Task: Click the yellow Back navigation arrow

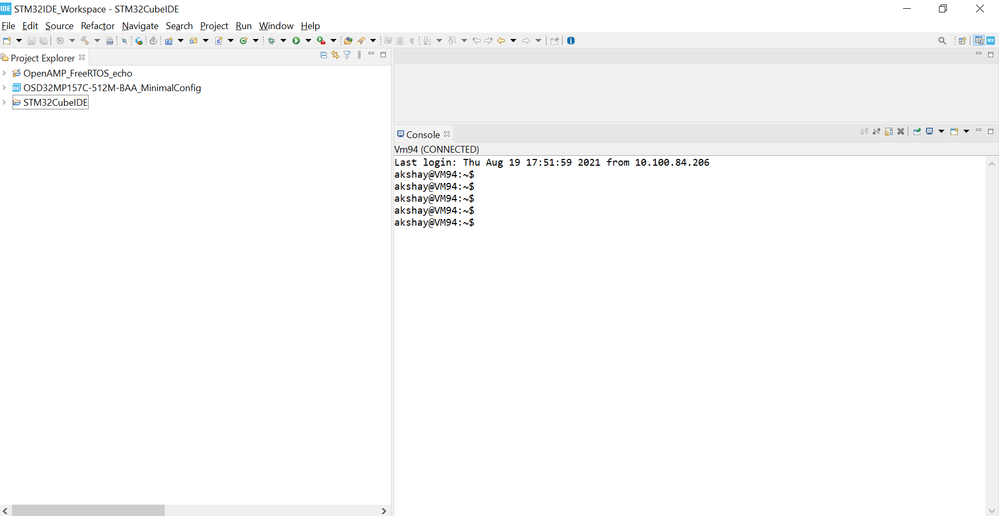Action: point(501,40)
